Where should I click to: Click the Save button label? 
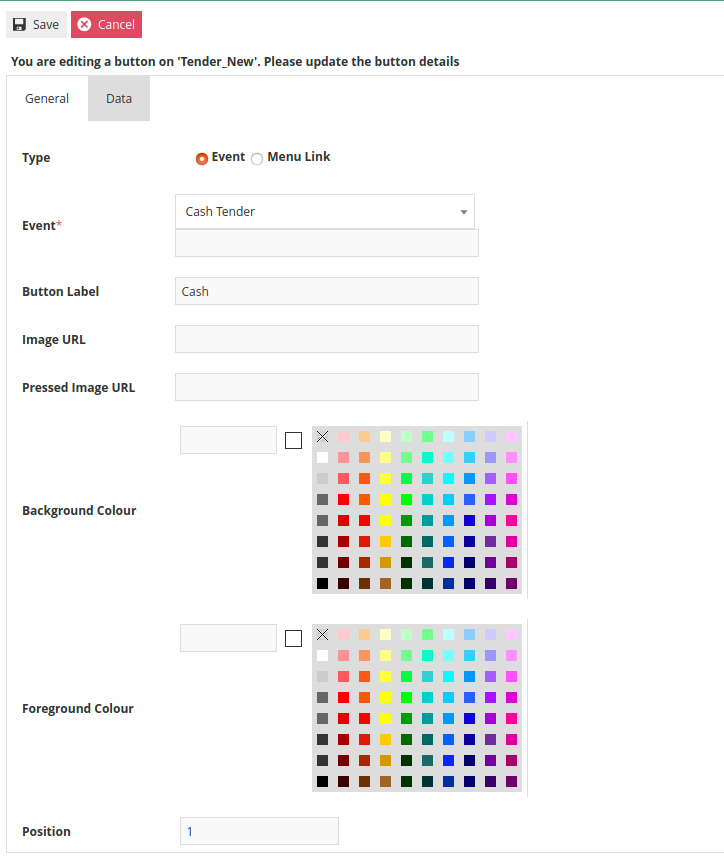46,25
